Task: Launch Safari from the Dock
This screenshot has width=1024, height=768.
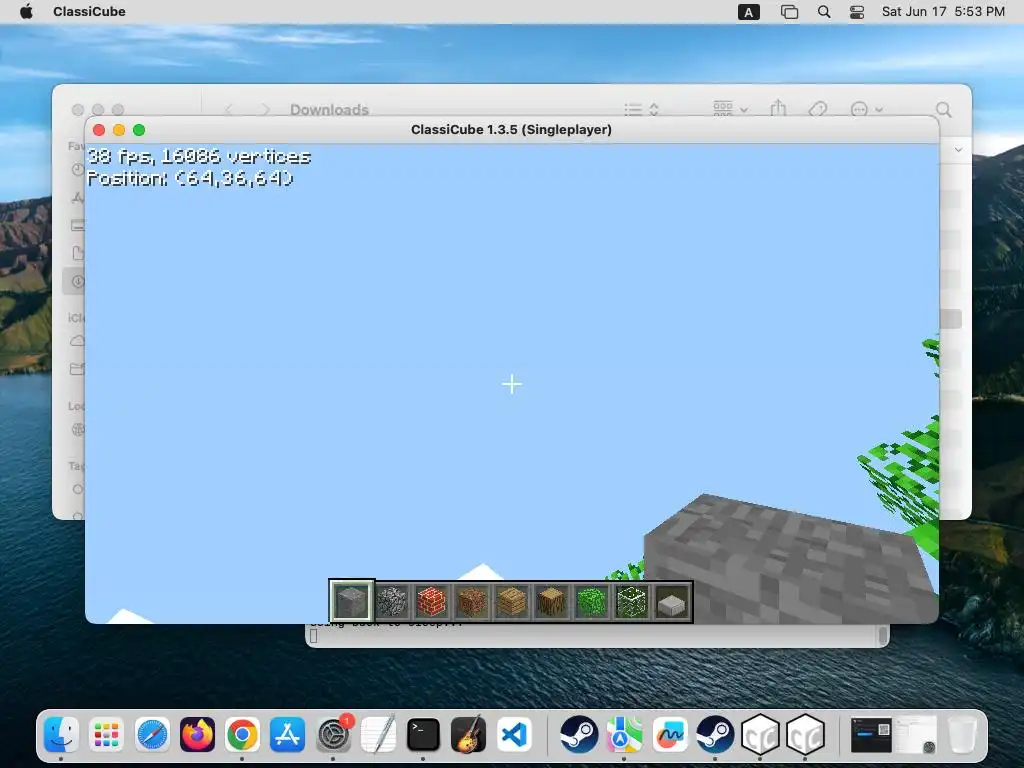Action: [x=152, y=734]
